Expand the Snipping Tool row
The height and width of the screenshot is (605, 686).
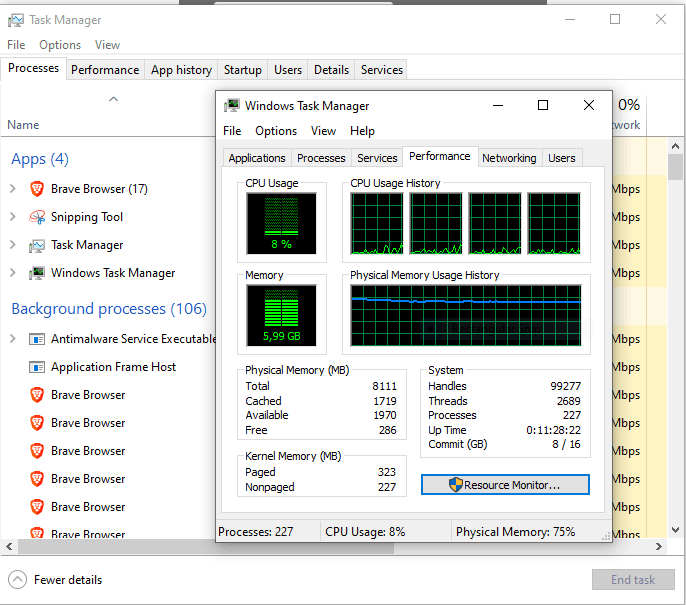(13, 217)
